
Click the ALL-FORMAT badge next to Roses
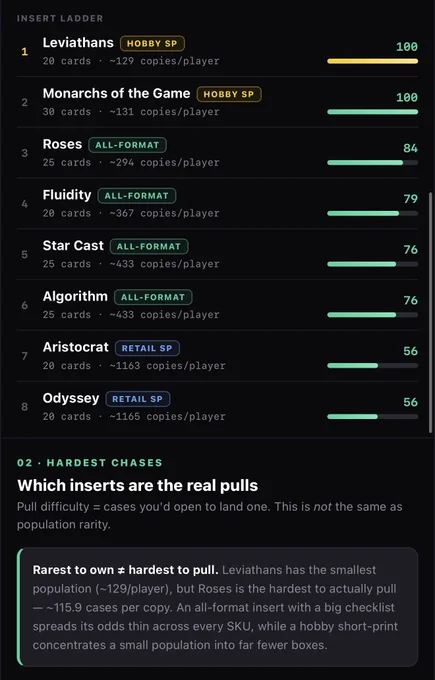(128, 145)
